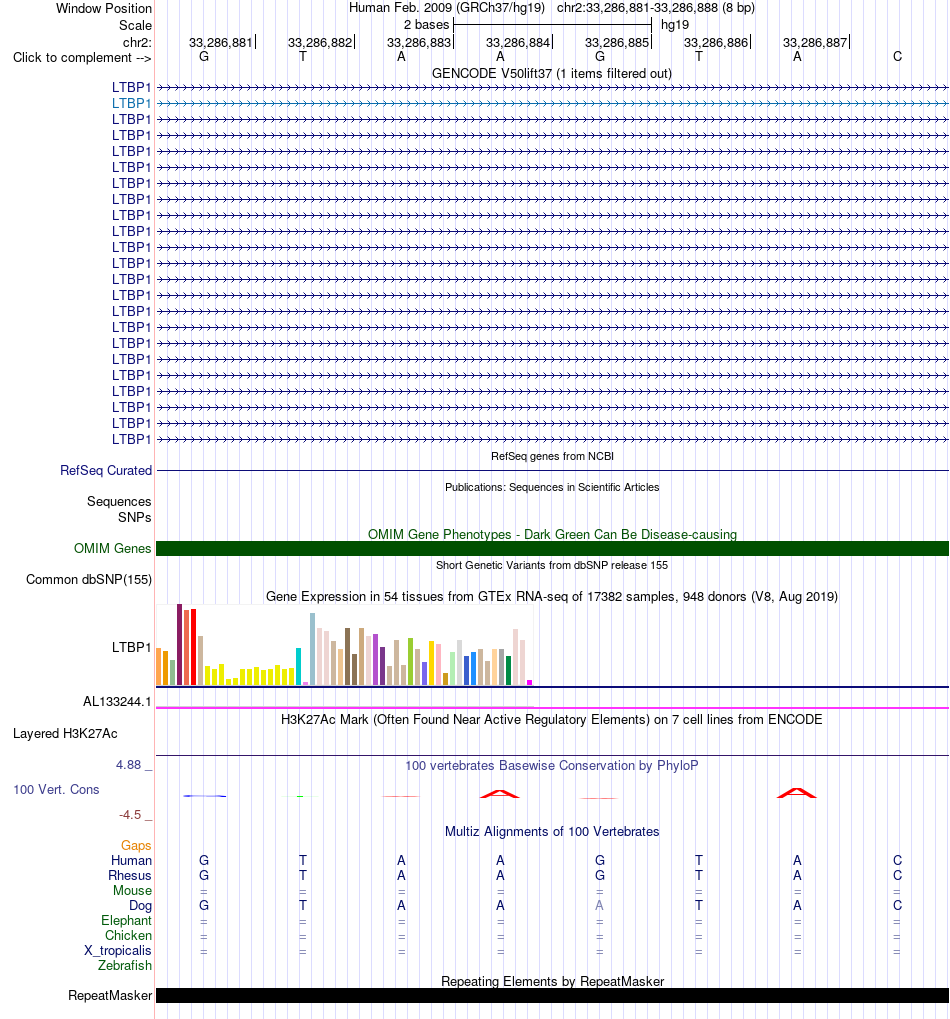The width and height of the screenshot is (950, 1019).
Task: Click the '100 Vert. Cons' track label
Action: (57, 790)
